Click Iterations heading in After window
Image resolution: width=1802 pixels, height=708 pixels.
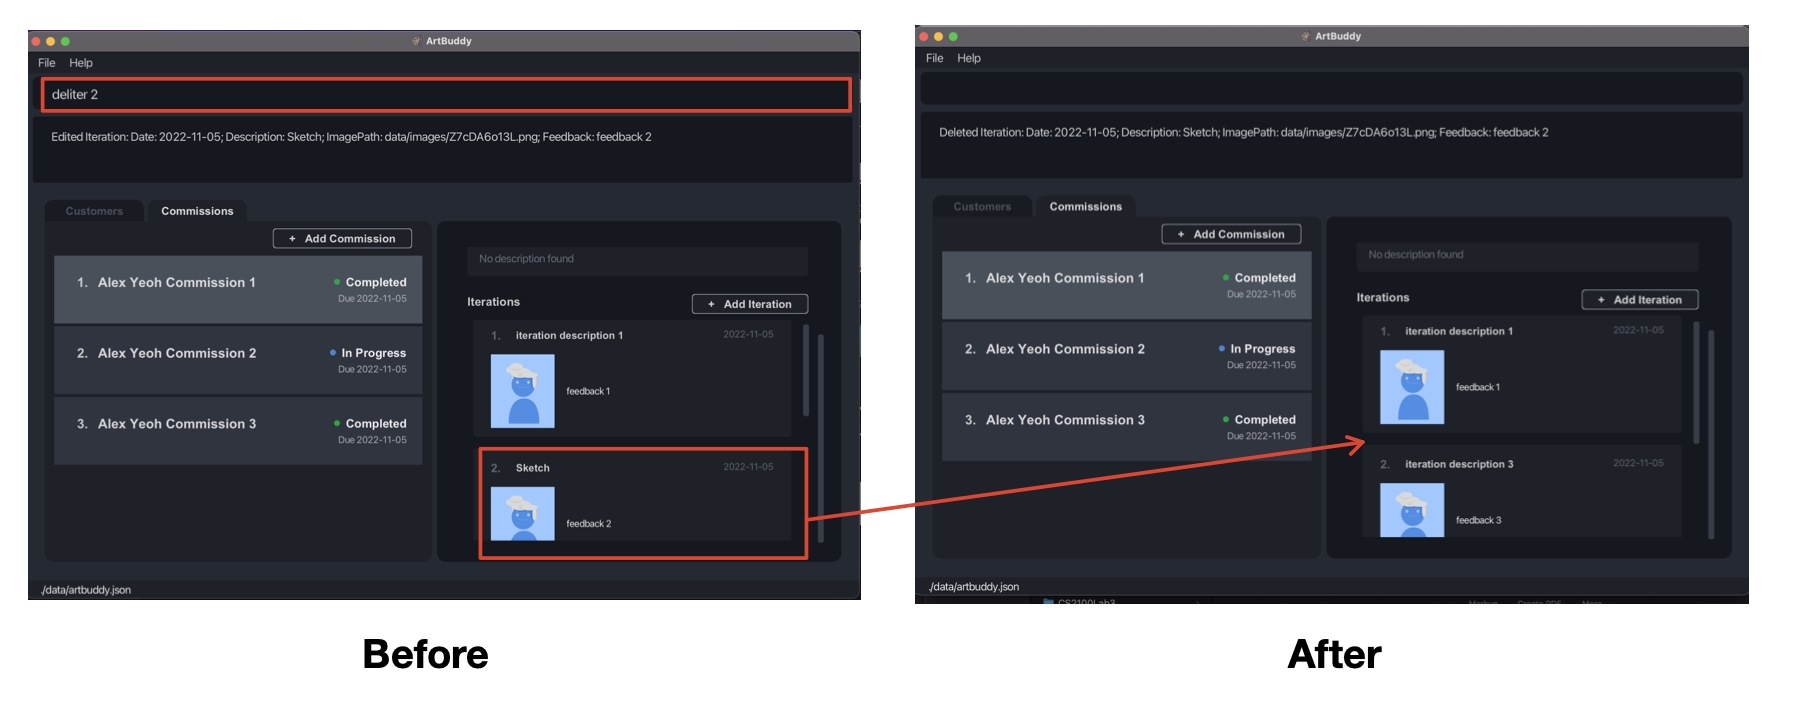pos(1383,298)
